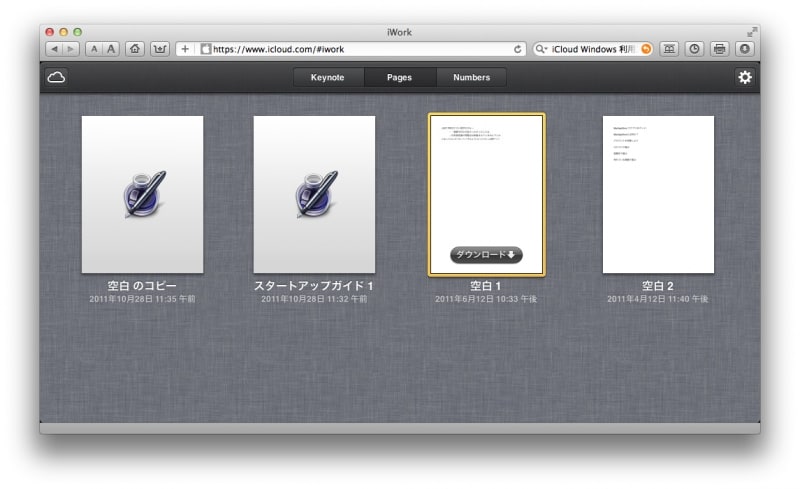800x489 pixels.
Task: Click the smaller text size button
Action: [x=94, y=49]
